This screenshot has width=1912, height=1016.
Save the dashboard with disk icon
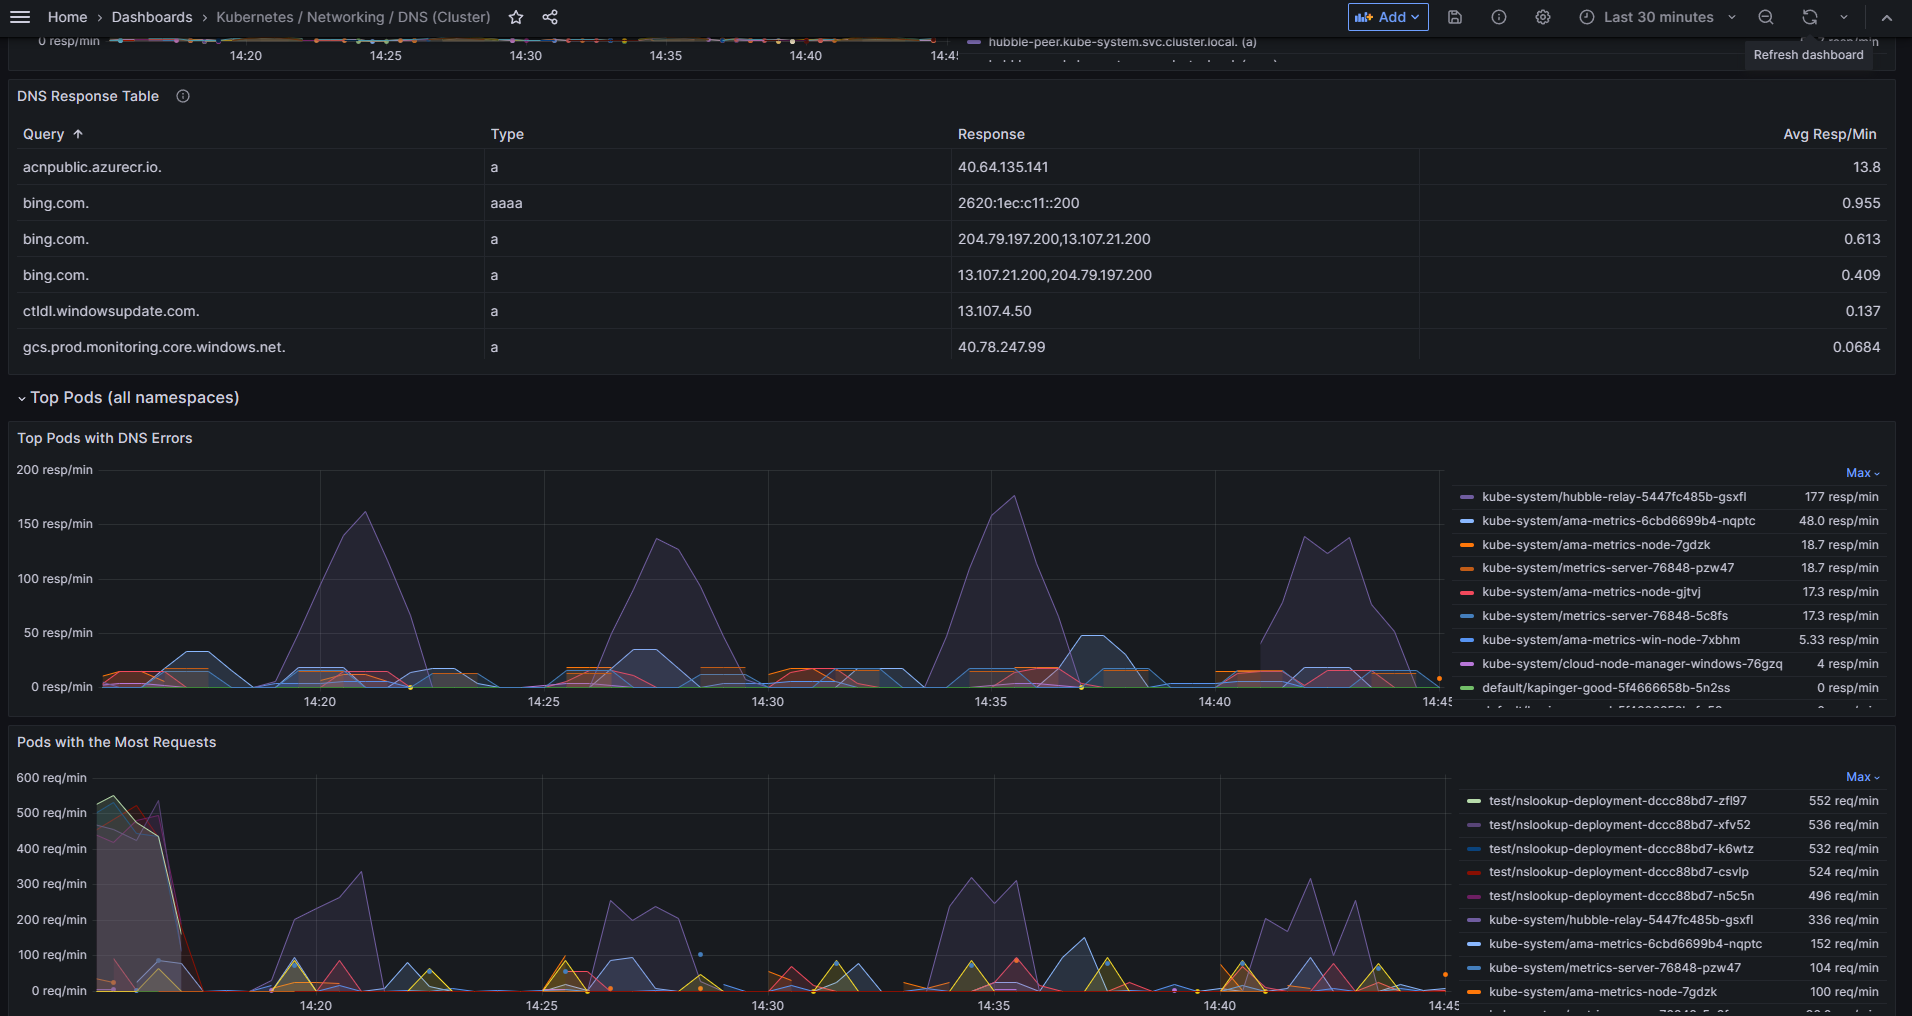click(1455, 17)
